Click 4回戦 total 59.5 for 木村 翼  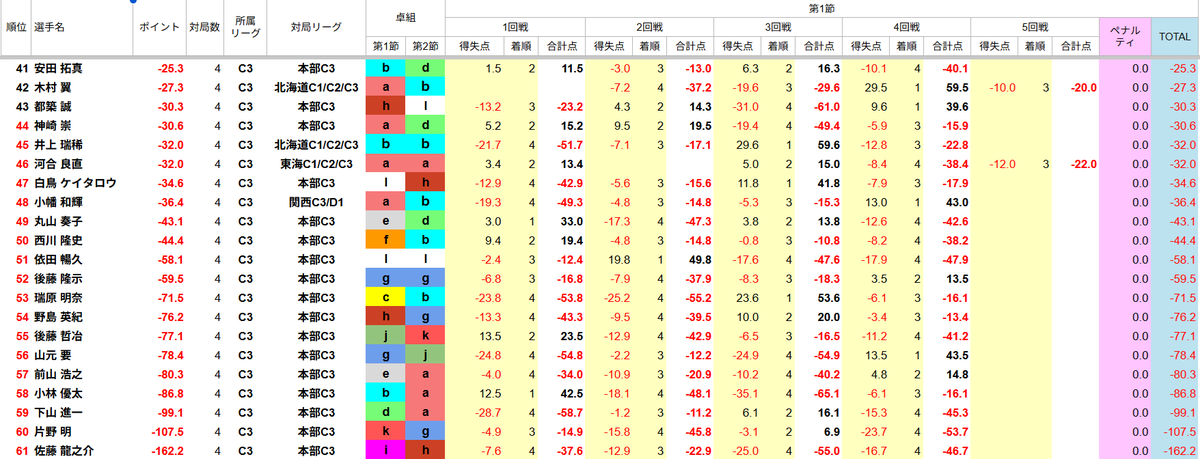[x=957, y=87]
